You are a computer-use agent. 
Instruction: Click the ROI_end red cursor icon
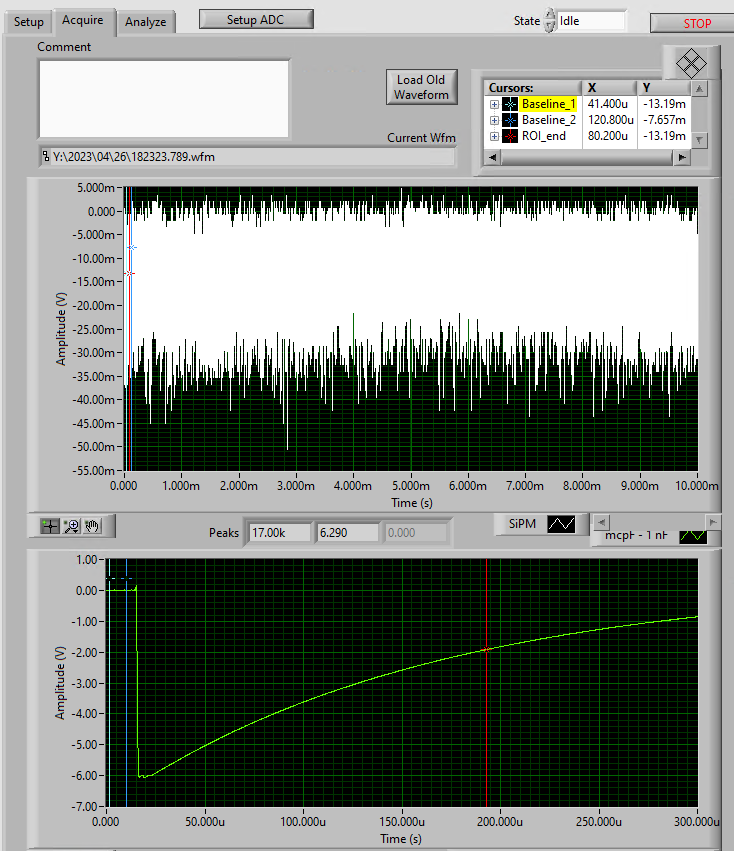coord(510,136)
